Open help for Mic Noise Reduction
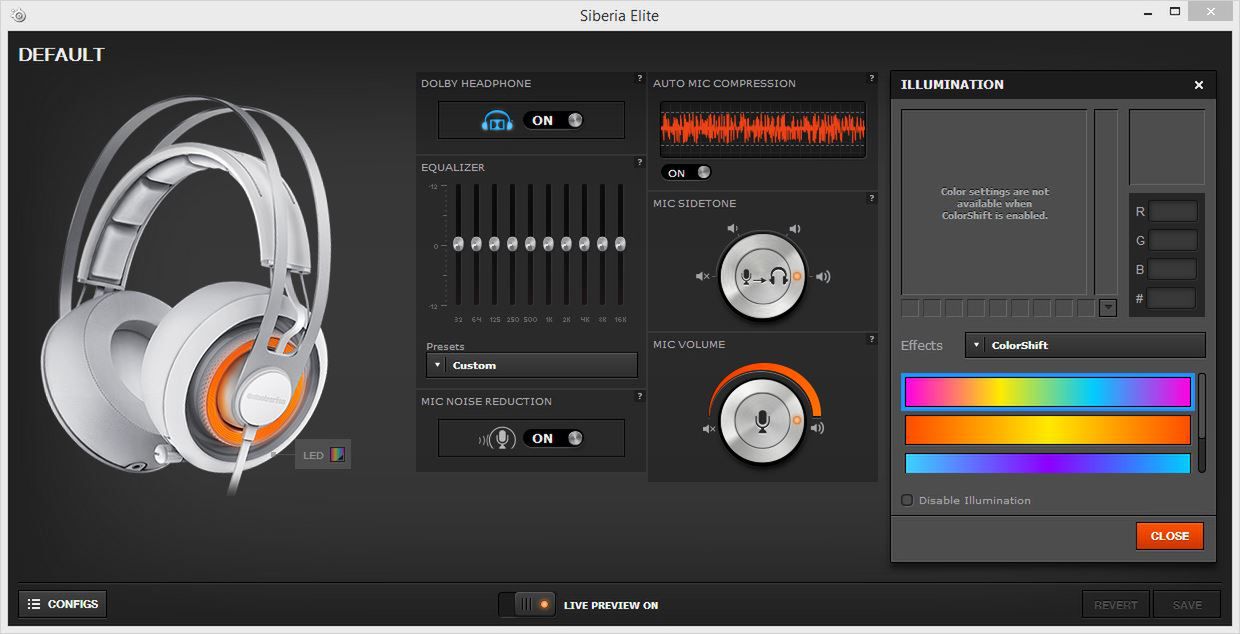 (x=640, y=396)
